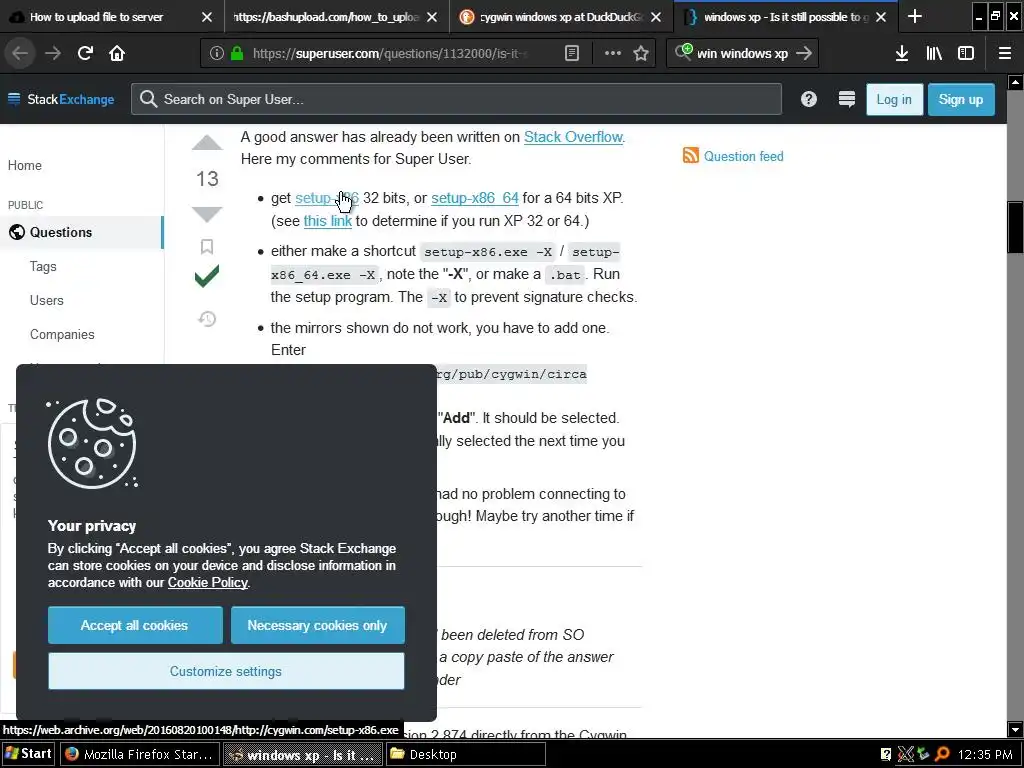This screenshot has height=768, width=1024.
Task: Switch to cygwin DuckDuckGo tab
Action: (560, 17)
